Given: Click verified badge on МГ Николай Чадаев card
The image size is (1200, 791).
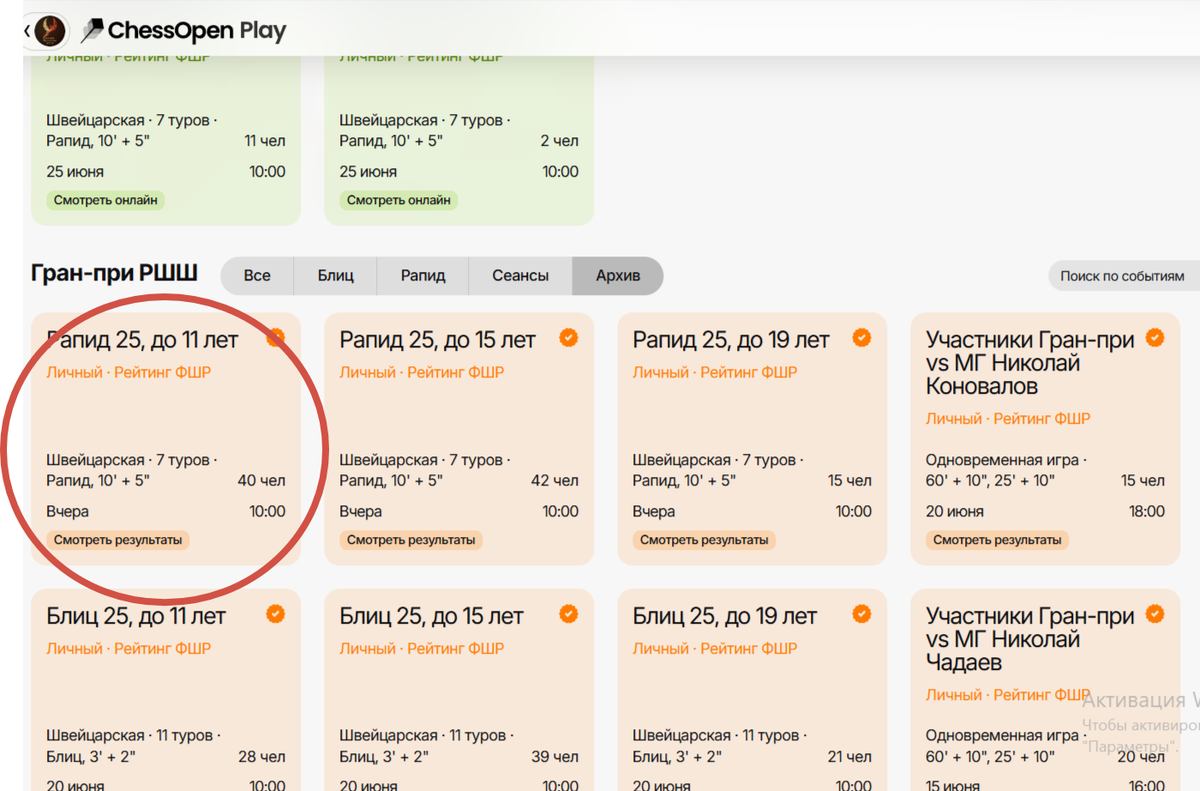Looking at the screenshot, I should coord(1154,614).
